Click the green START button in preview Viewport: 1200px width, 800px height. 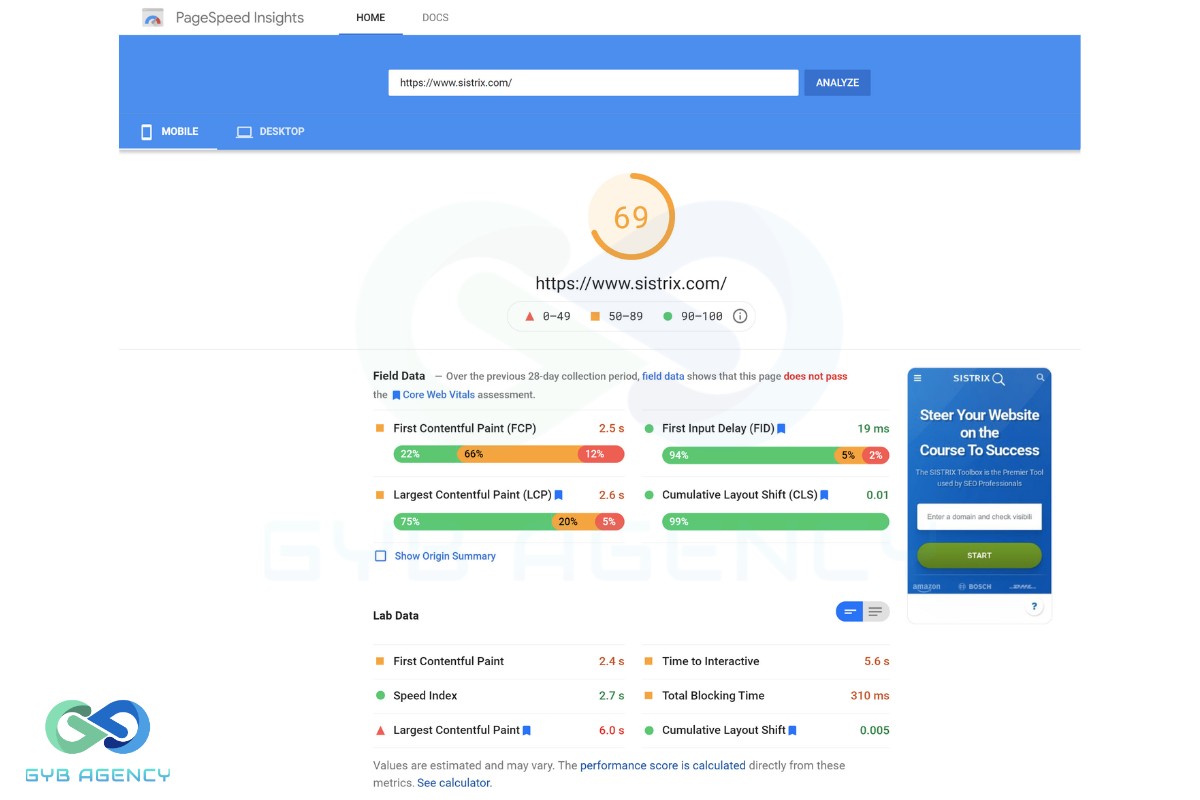pyautogui.click(x=980, y=555)
